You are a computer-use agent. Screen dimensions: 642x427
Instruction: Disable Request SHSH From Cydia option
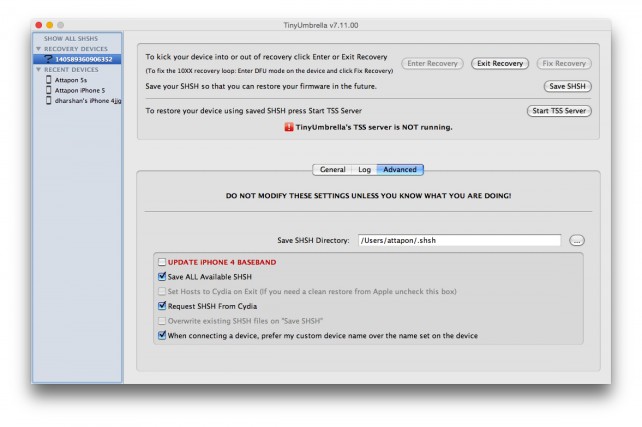point(162,306)
